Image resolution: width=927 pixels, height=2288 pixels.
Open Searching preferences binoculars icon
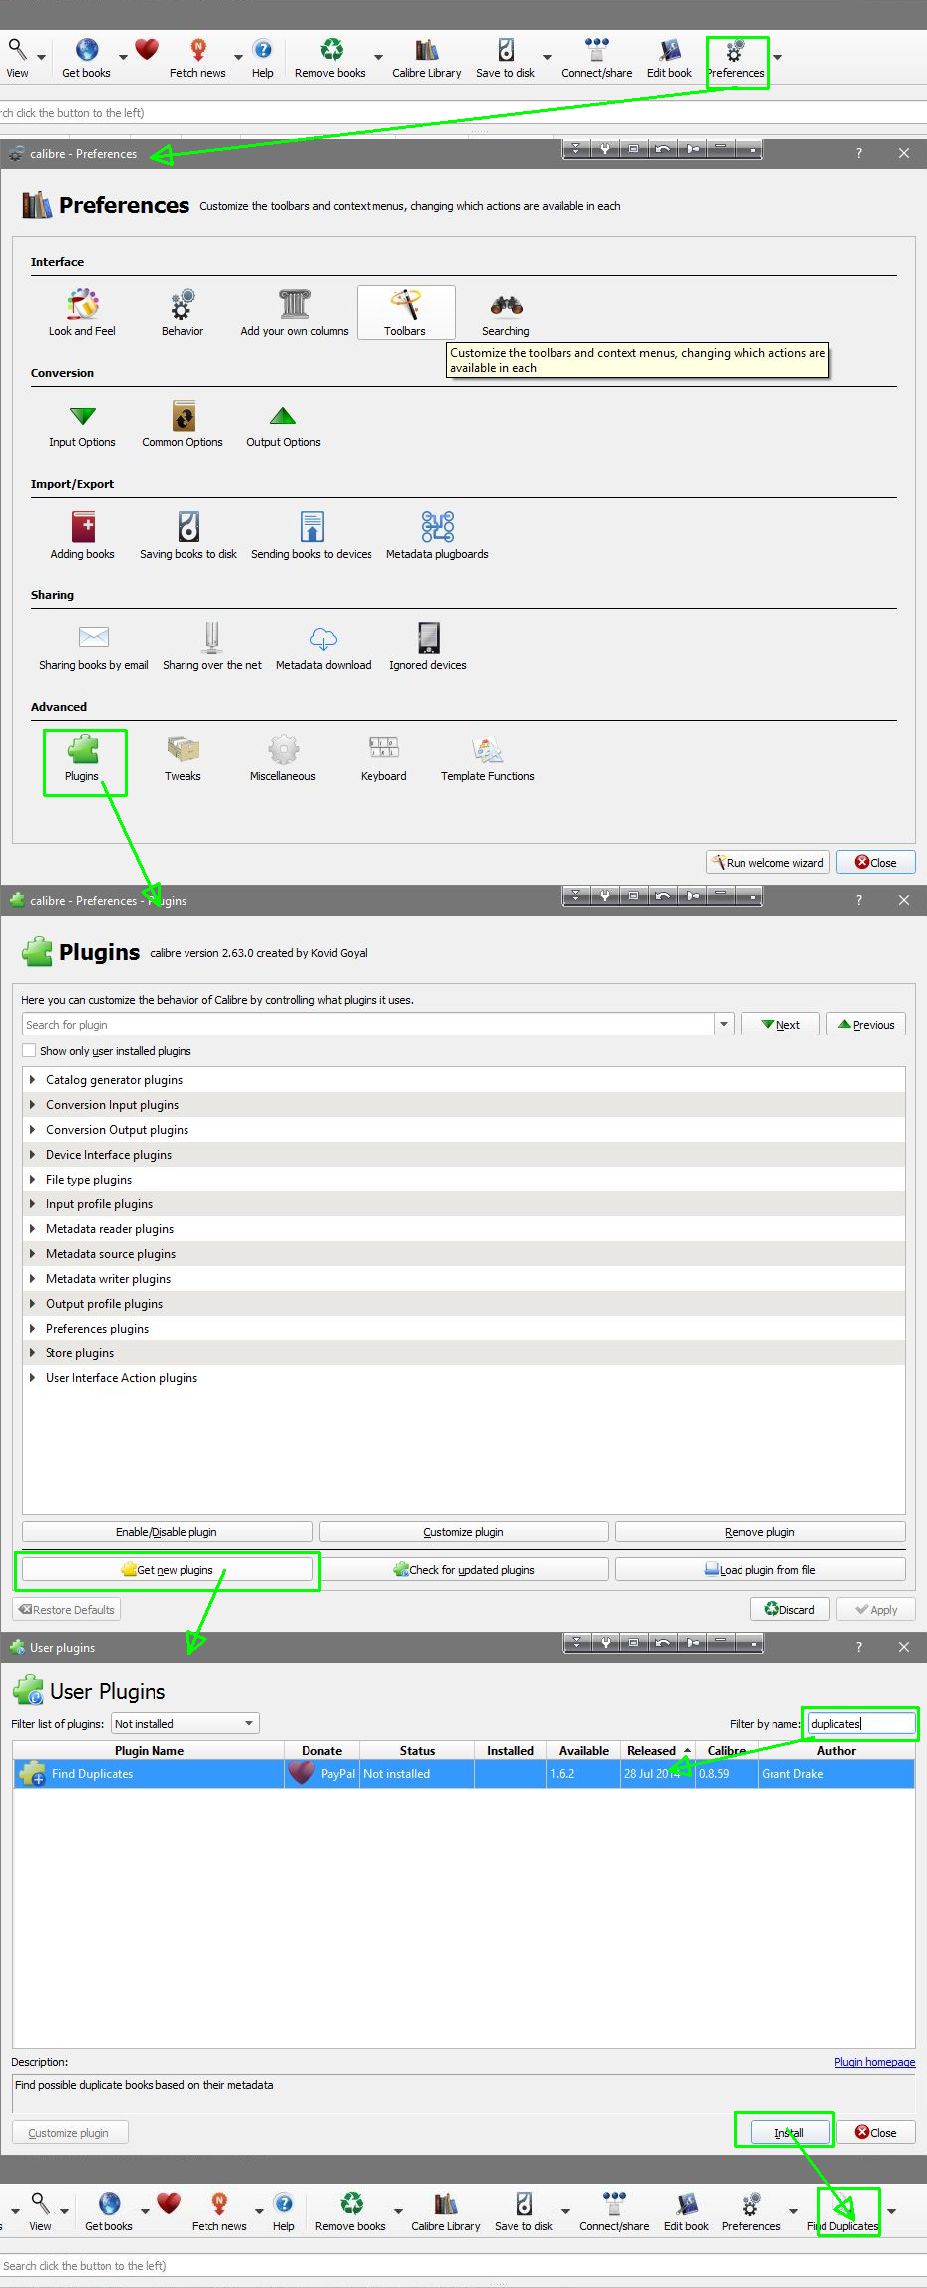pyautogui.click(x=506, y=313)
